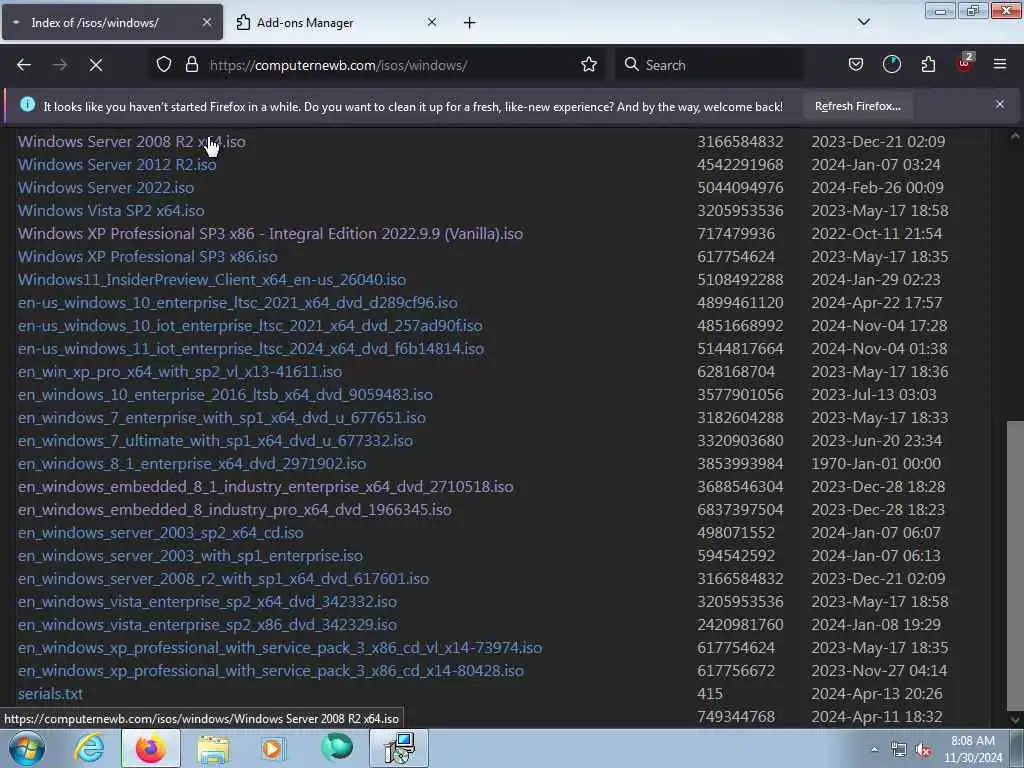The image size is (1024, 768).
Task: Open the serials.txt file link
Action: pos(50,694)
